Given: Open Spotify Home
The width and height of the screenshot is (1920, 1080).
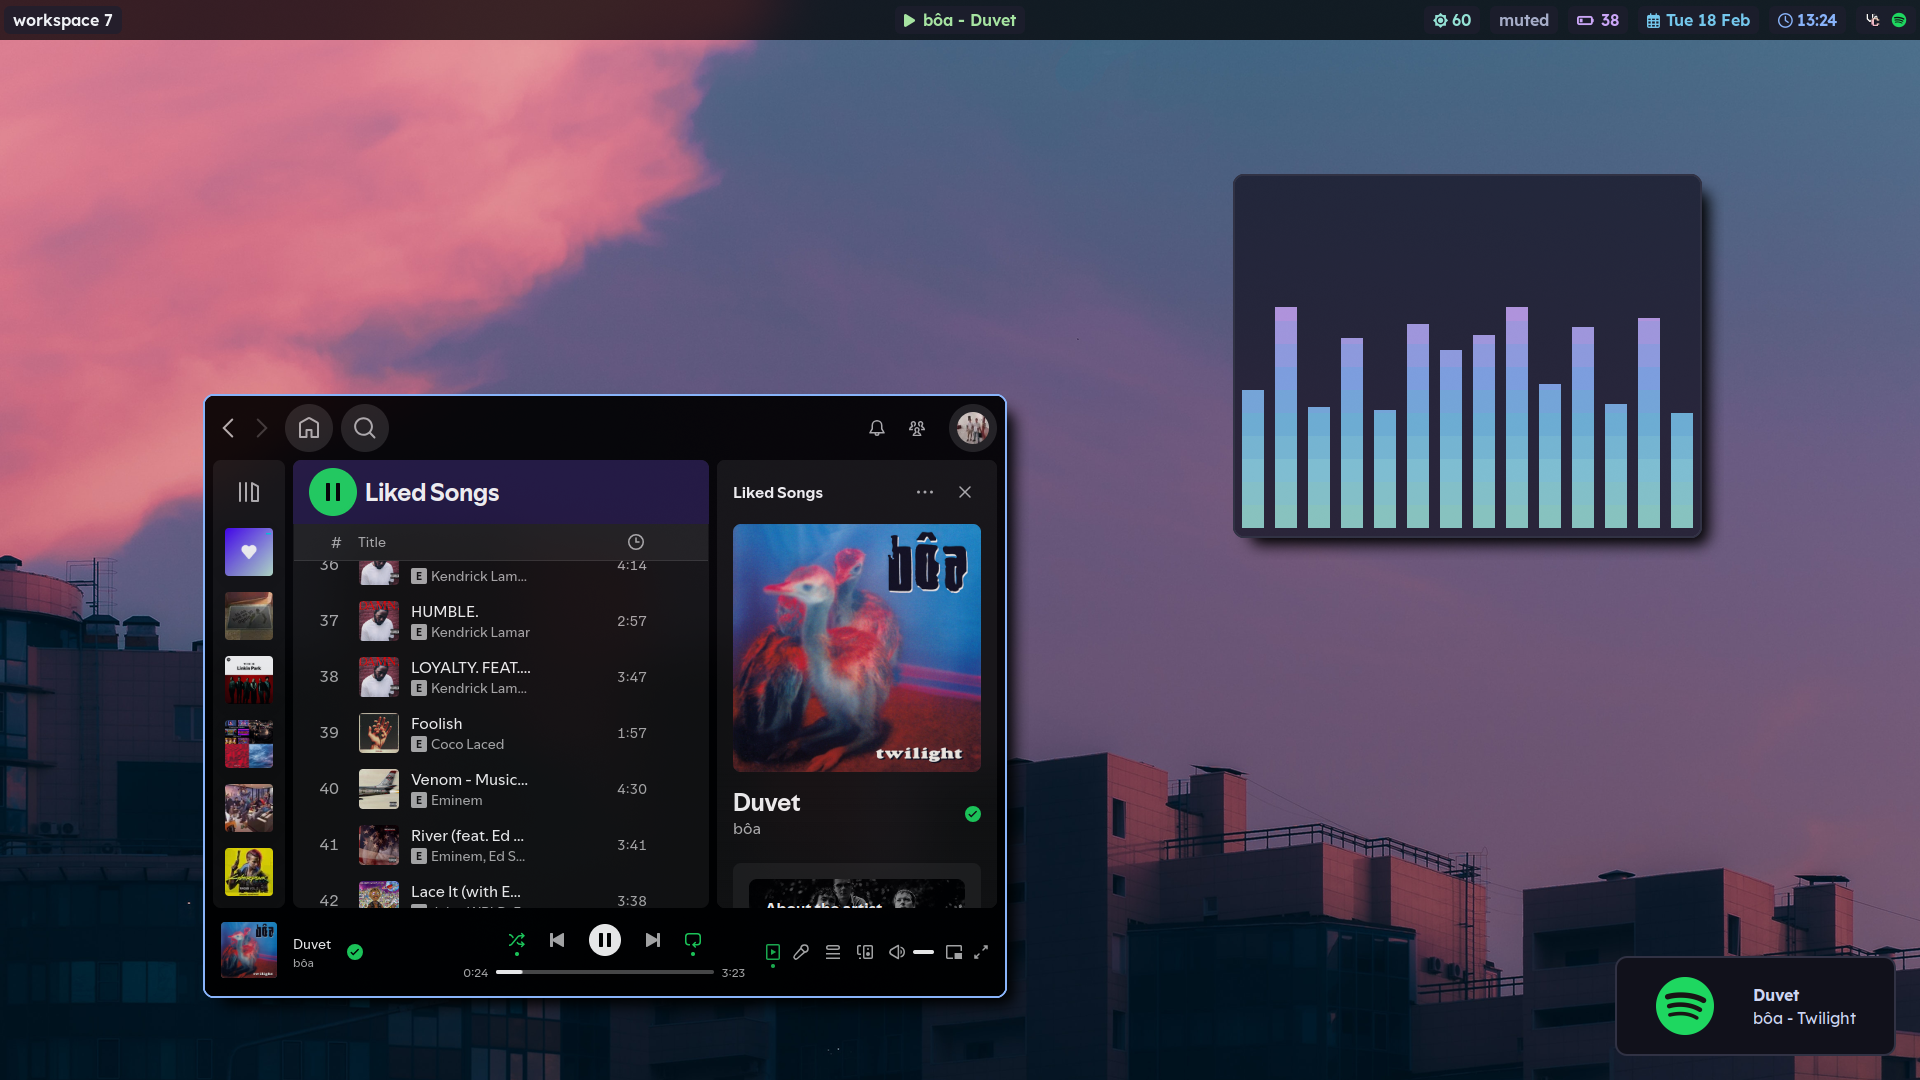Looking at the screenshot, I should [309, 428].
